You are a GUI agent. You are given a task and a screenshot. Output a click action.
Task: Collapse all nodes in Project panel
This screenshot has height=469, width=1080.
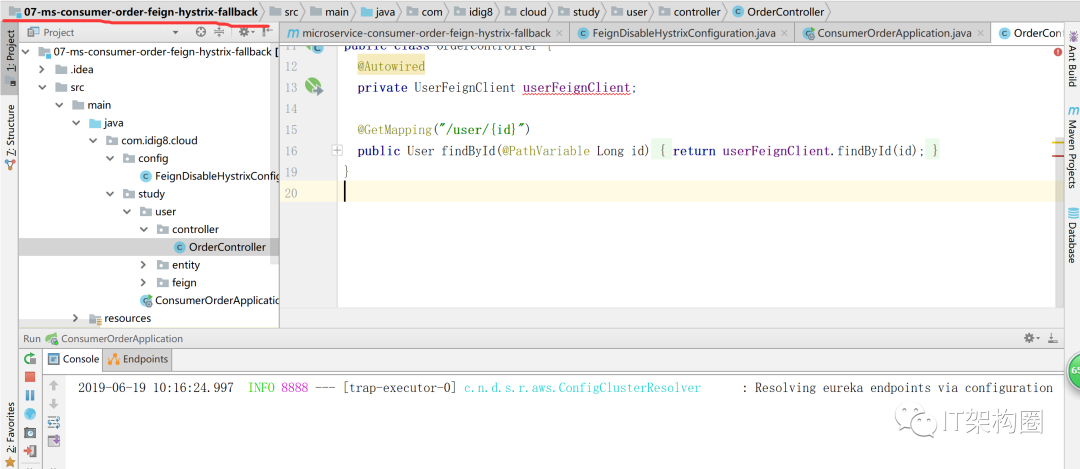(x=220, y=32)
